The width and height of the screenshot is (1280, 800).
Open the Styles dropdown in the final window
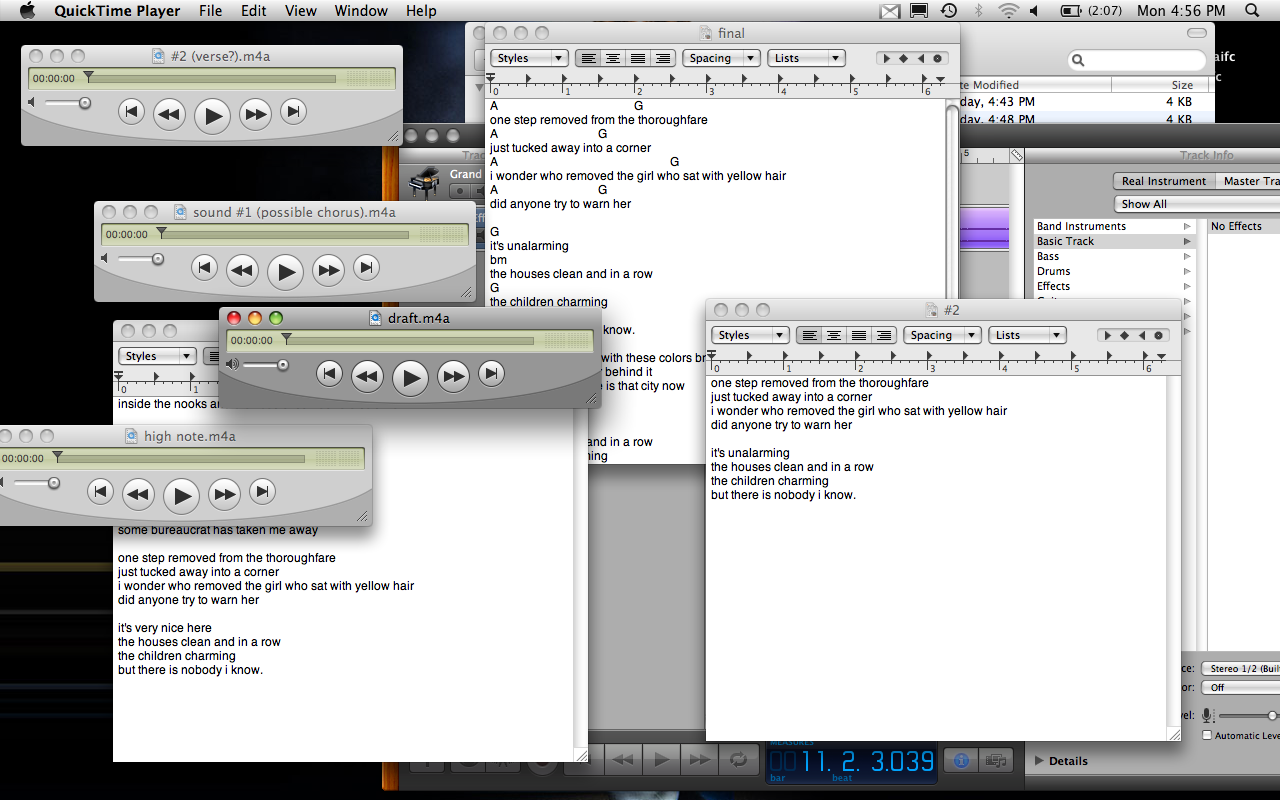529,58
